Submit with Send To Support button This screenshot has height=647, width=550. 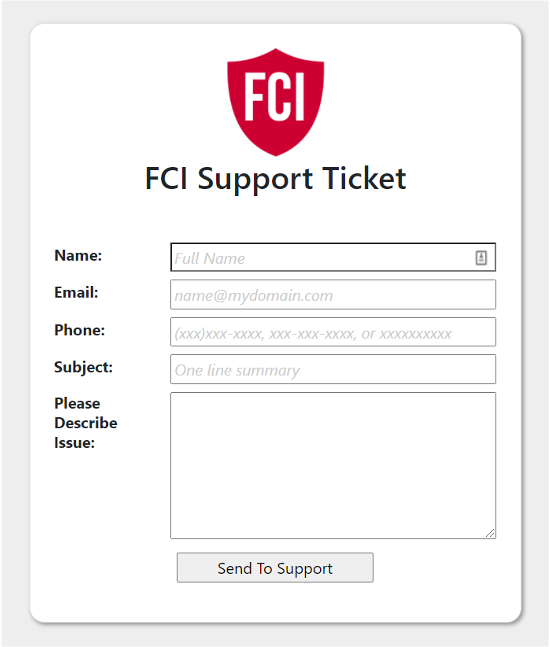[275, 568]
